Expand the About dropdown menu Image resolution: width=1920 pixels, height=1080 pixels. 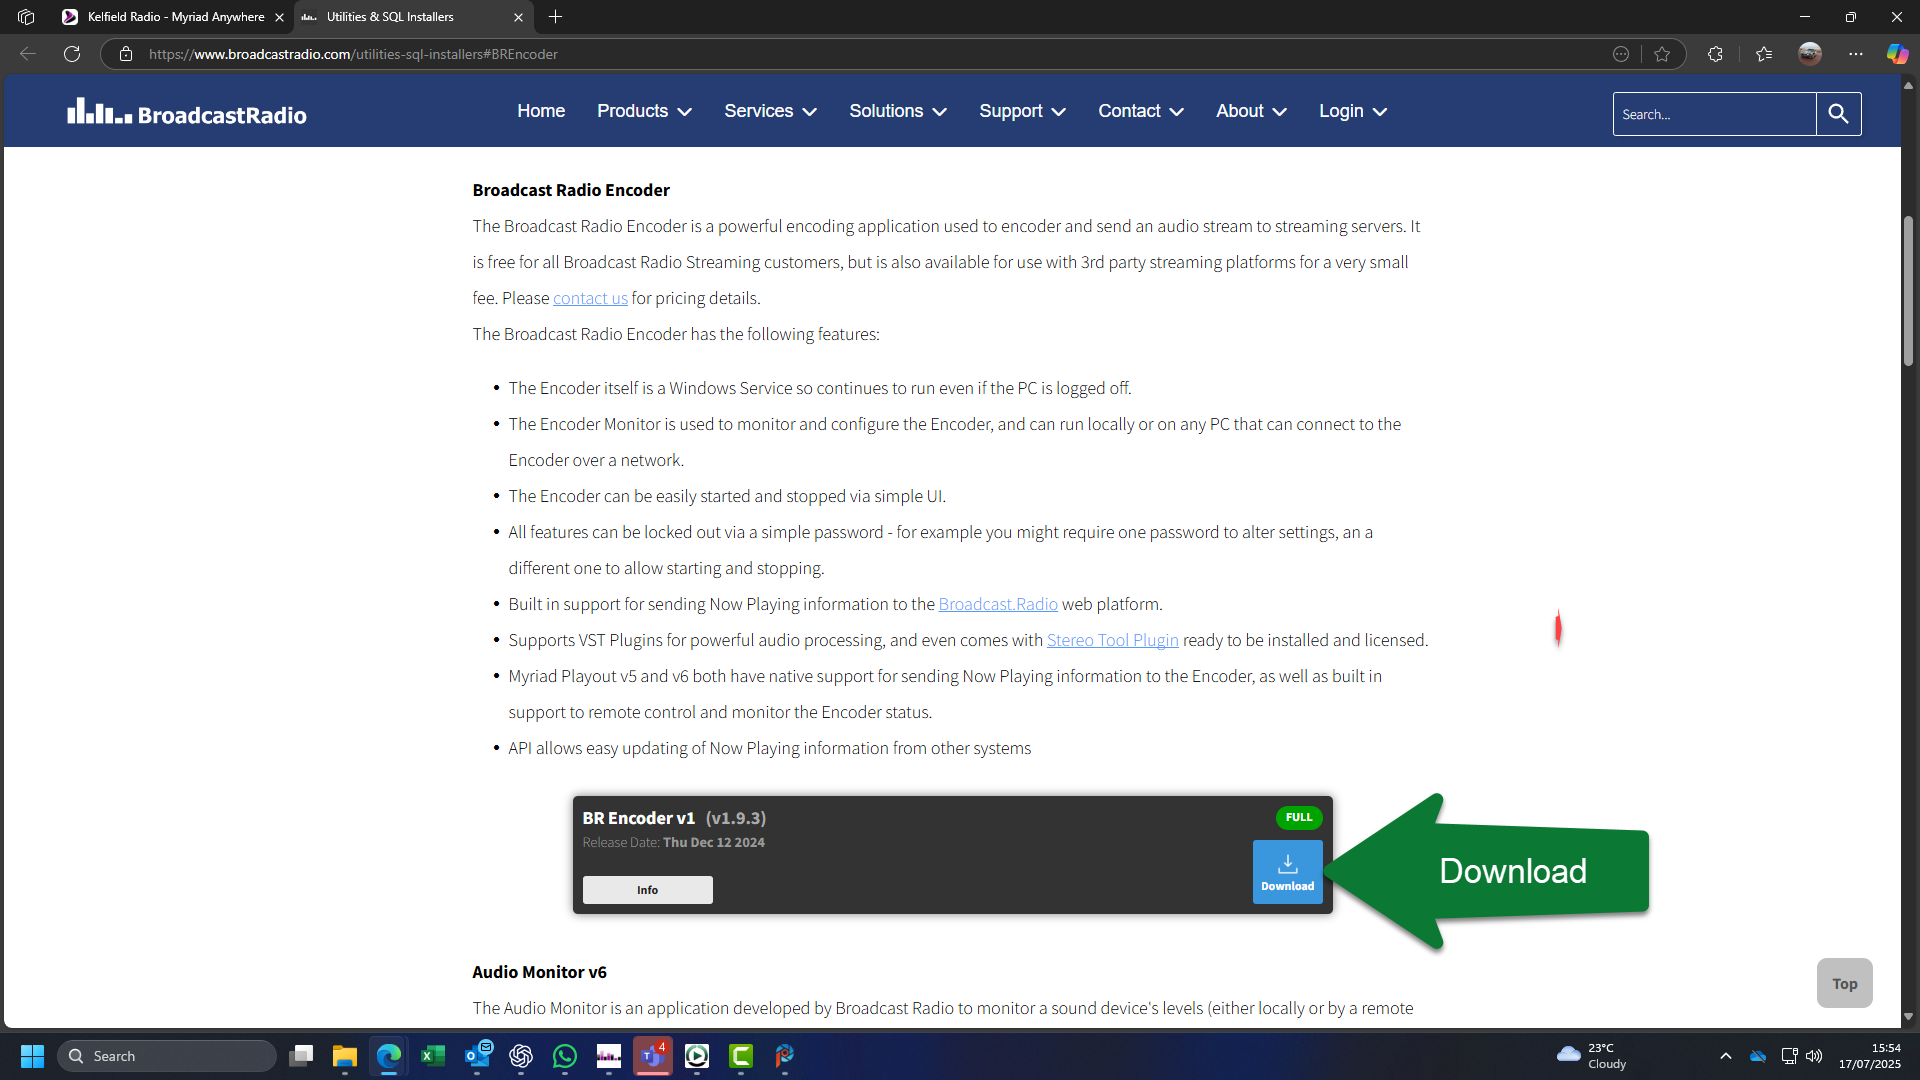[1251, 111]
